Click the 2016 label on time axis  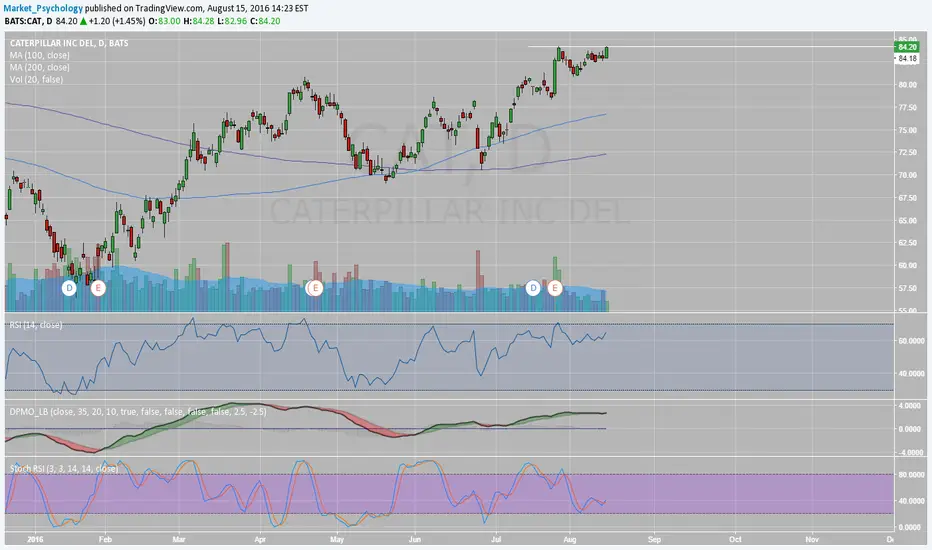35,540
